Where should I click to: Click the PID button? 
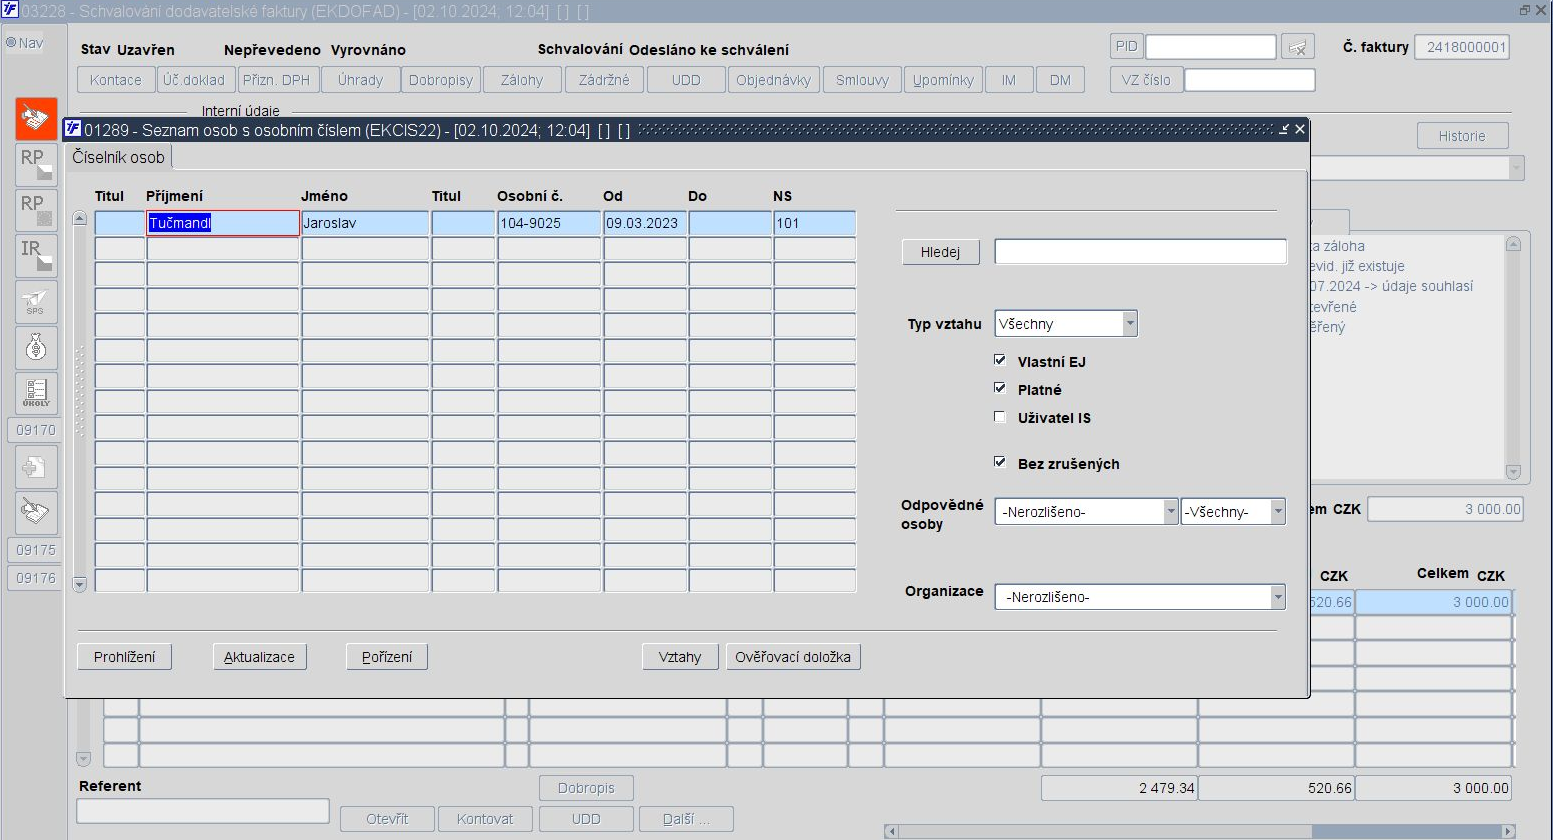[x=1127, y=46]
